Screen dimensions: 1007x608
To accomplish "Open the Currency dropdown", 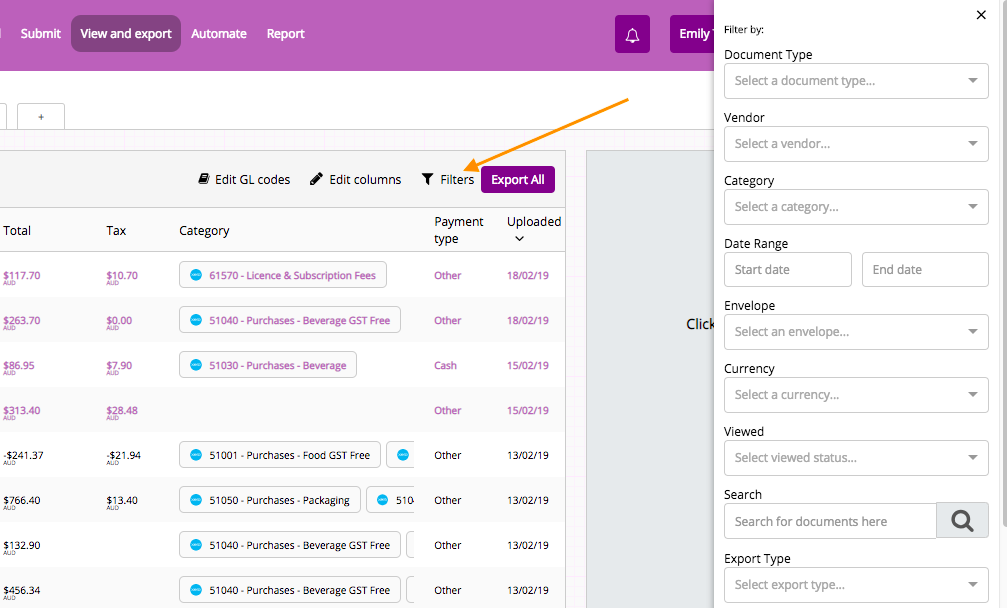I will (x=856, y=395).
